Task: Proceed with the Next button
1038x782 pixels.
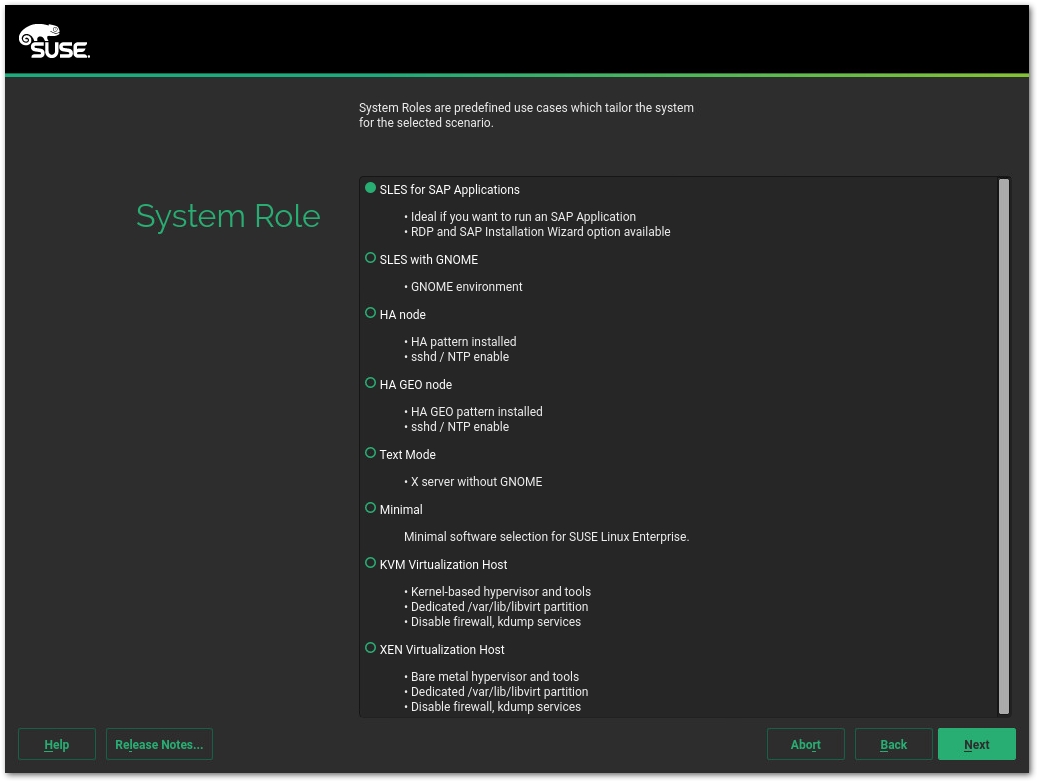Action: 977,745
